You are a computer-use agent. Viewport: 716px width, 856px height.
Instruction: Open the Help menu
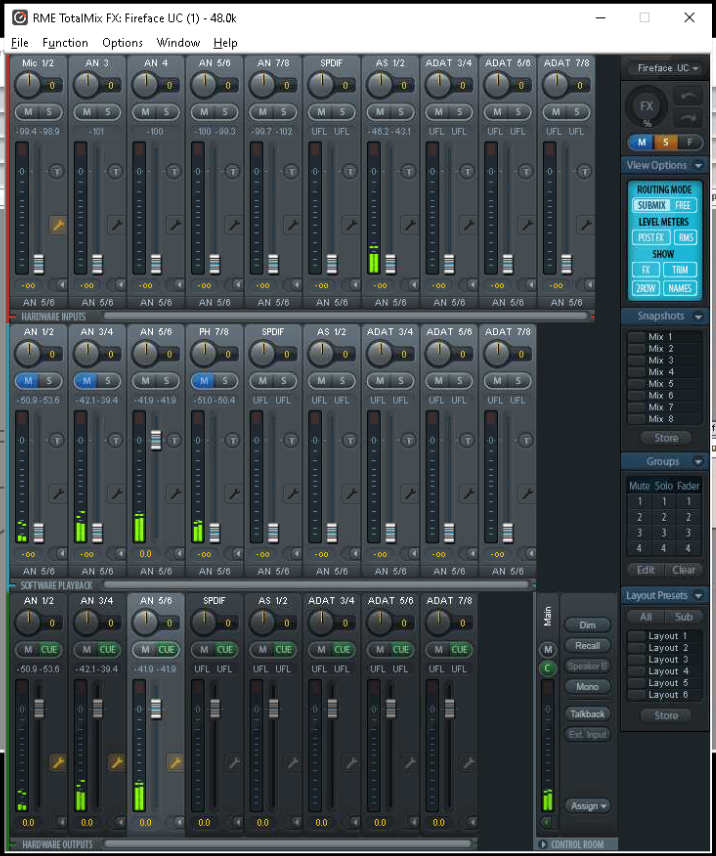point(225,43)
